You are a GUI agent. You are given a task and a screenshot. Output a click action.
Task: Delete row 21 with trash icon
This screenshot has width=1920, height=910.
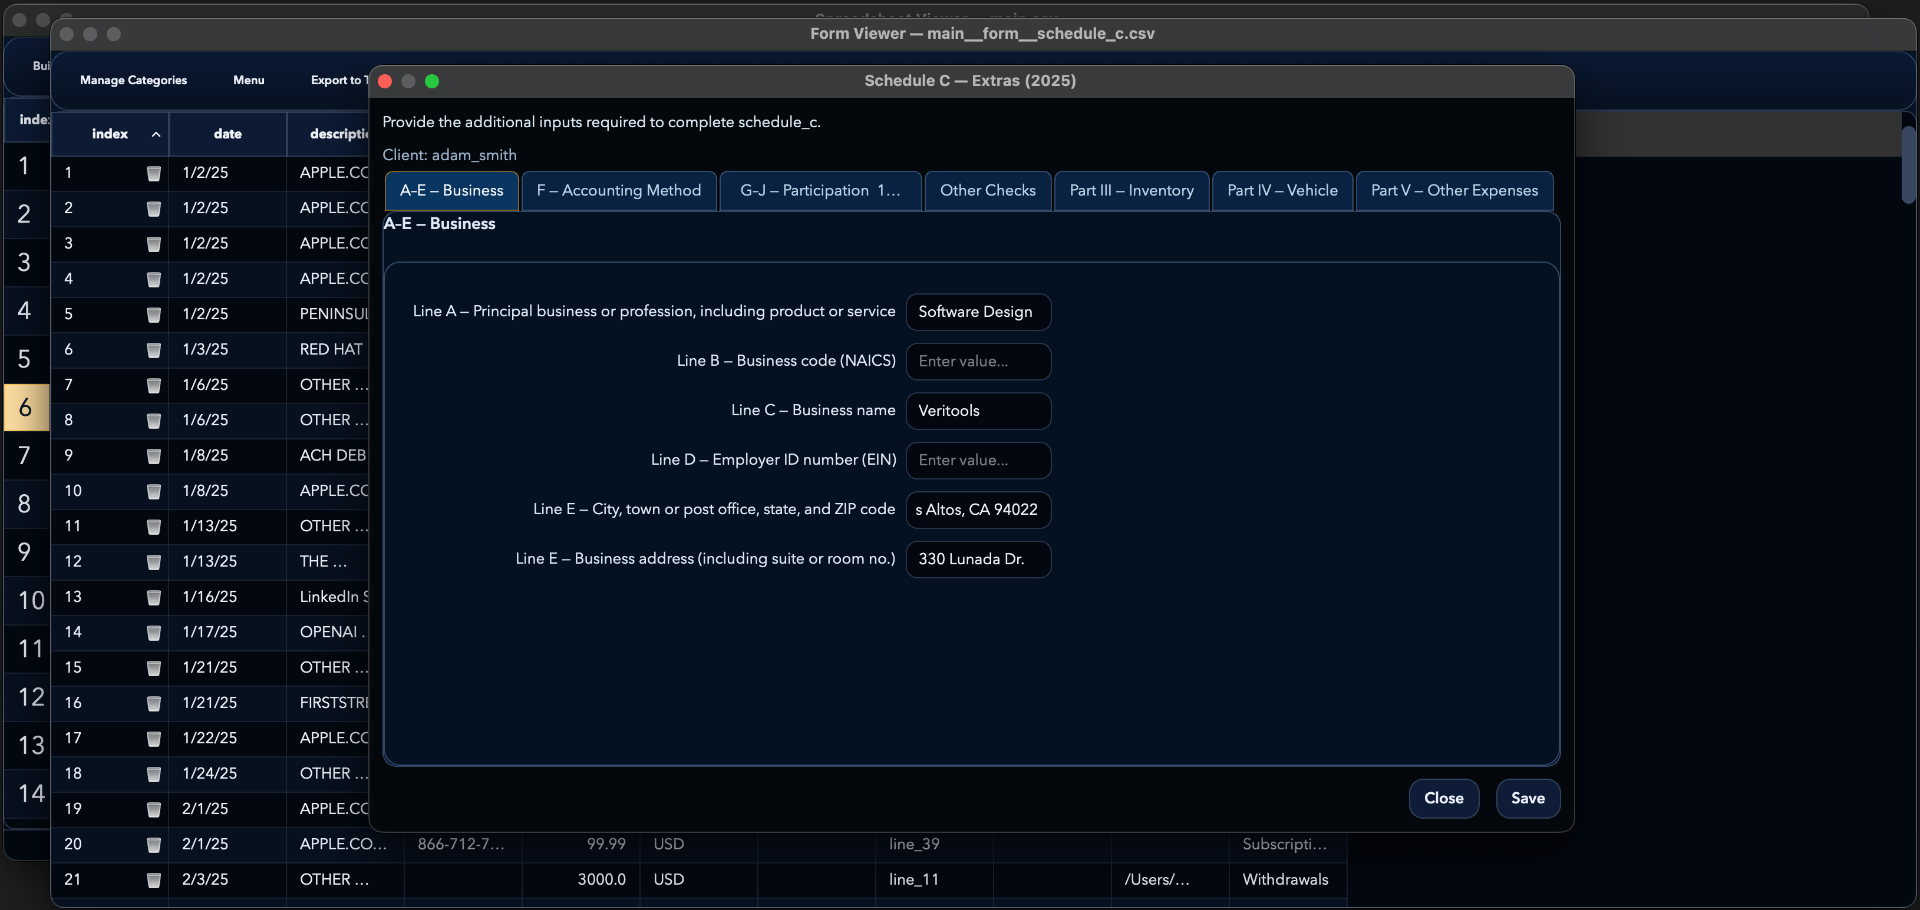(x=154, y=880)
